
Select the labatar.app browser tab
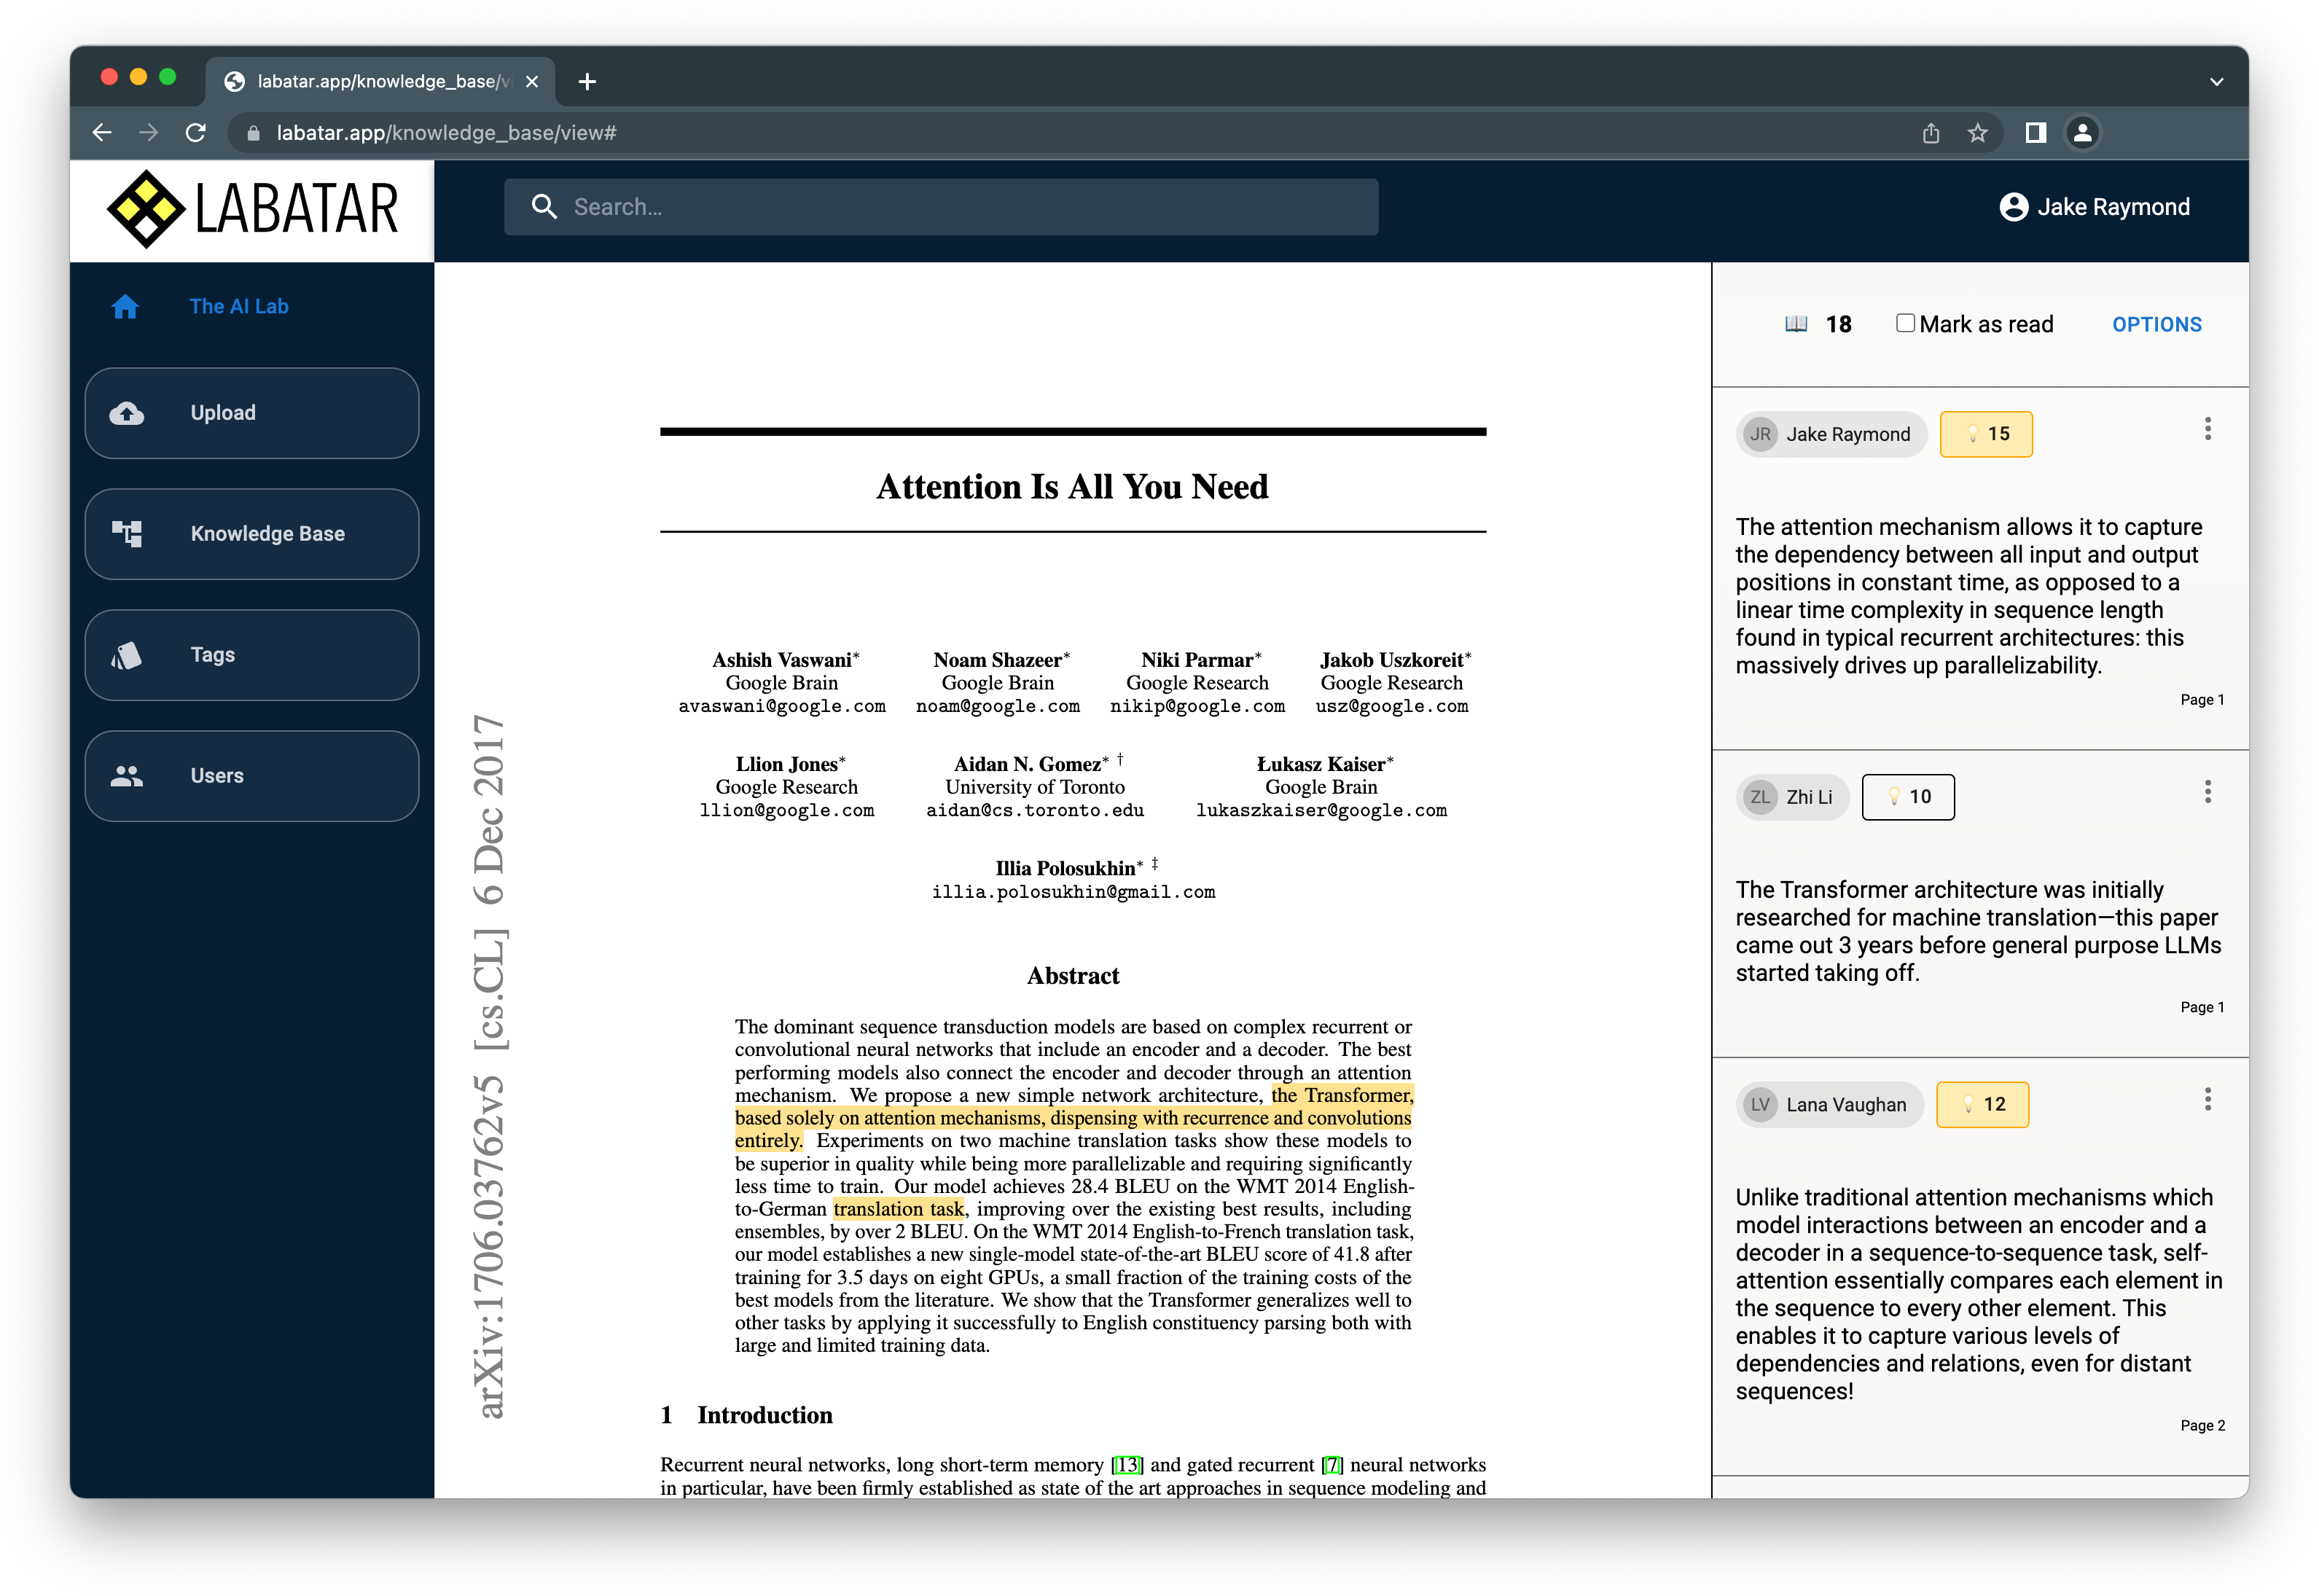[380, 81]
